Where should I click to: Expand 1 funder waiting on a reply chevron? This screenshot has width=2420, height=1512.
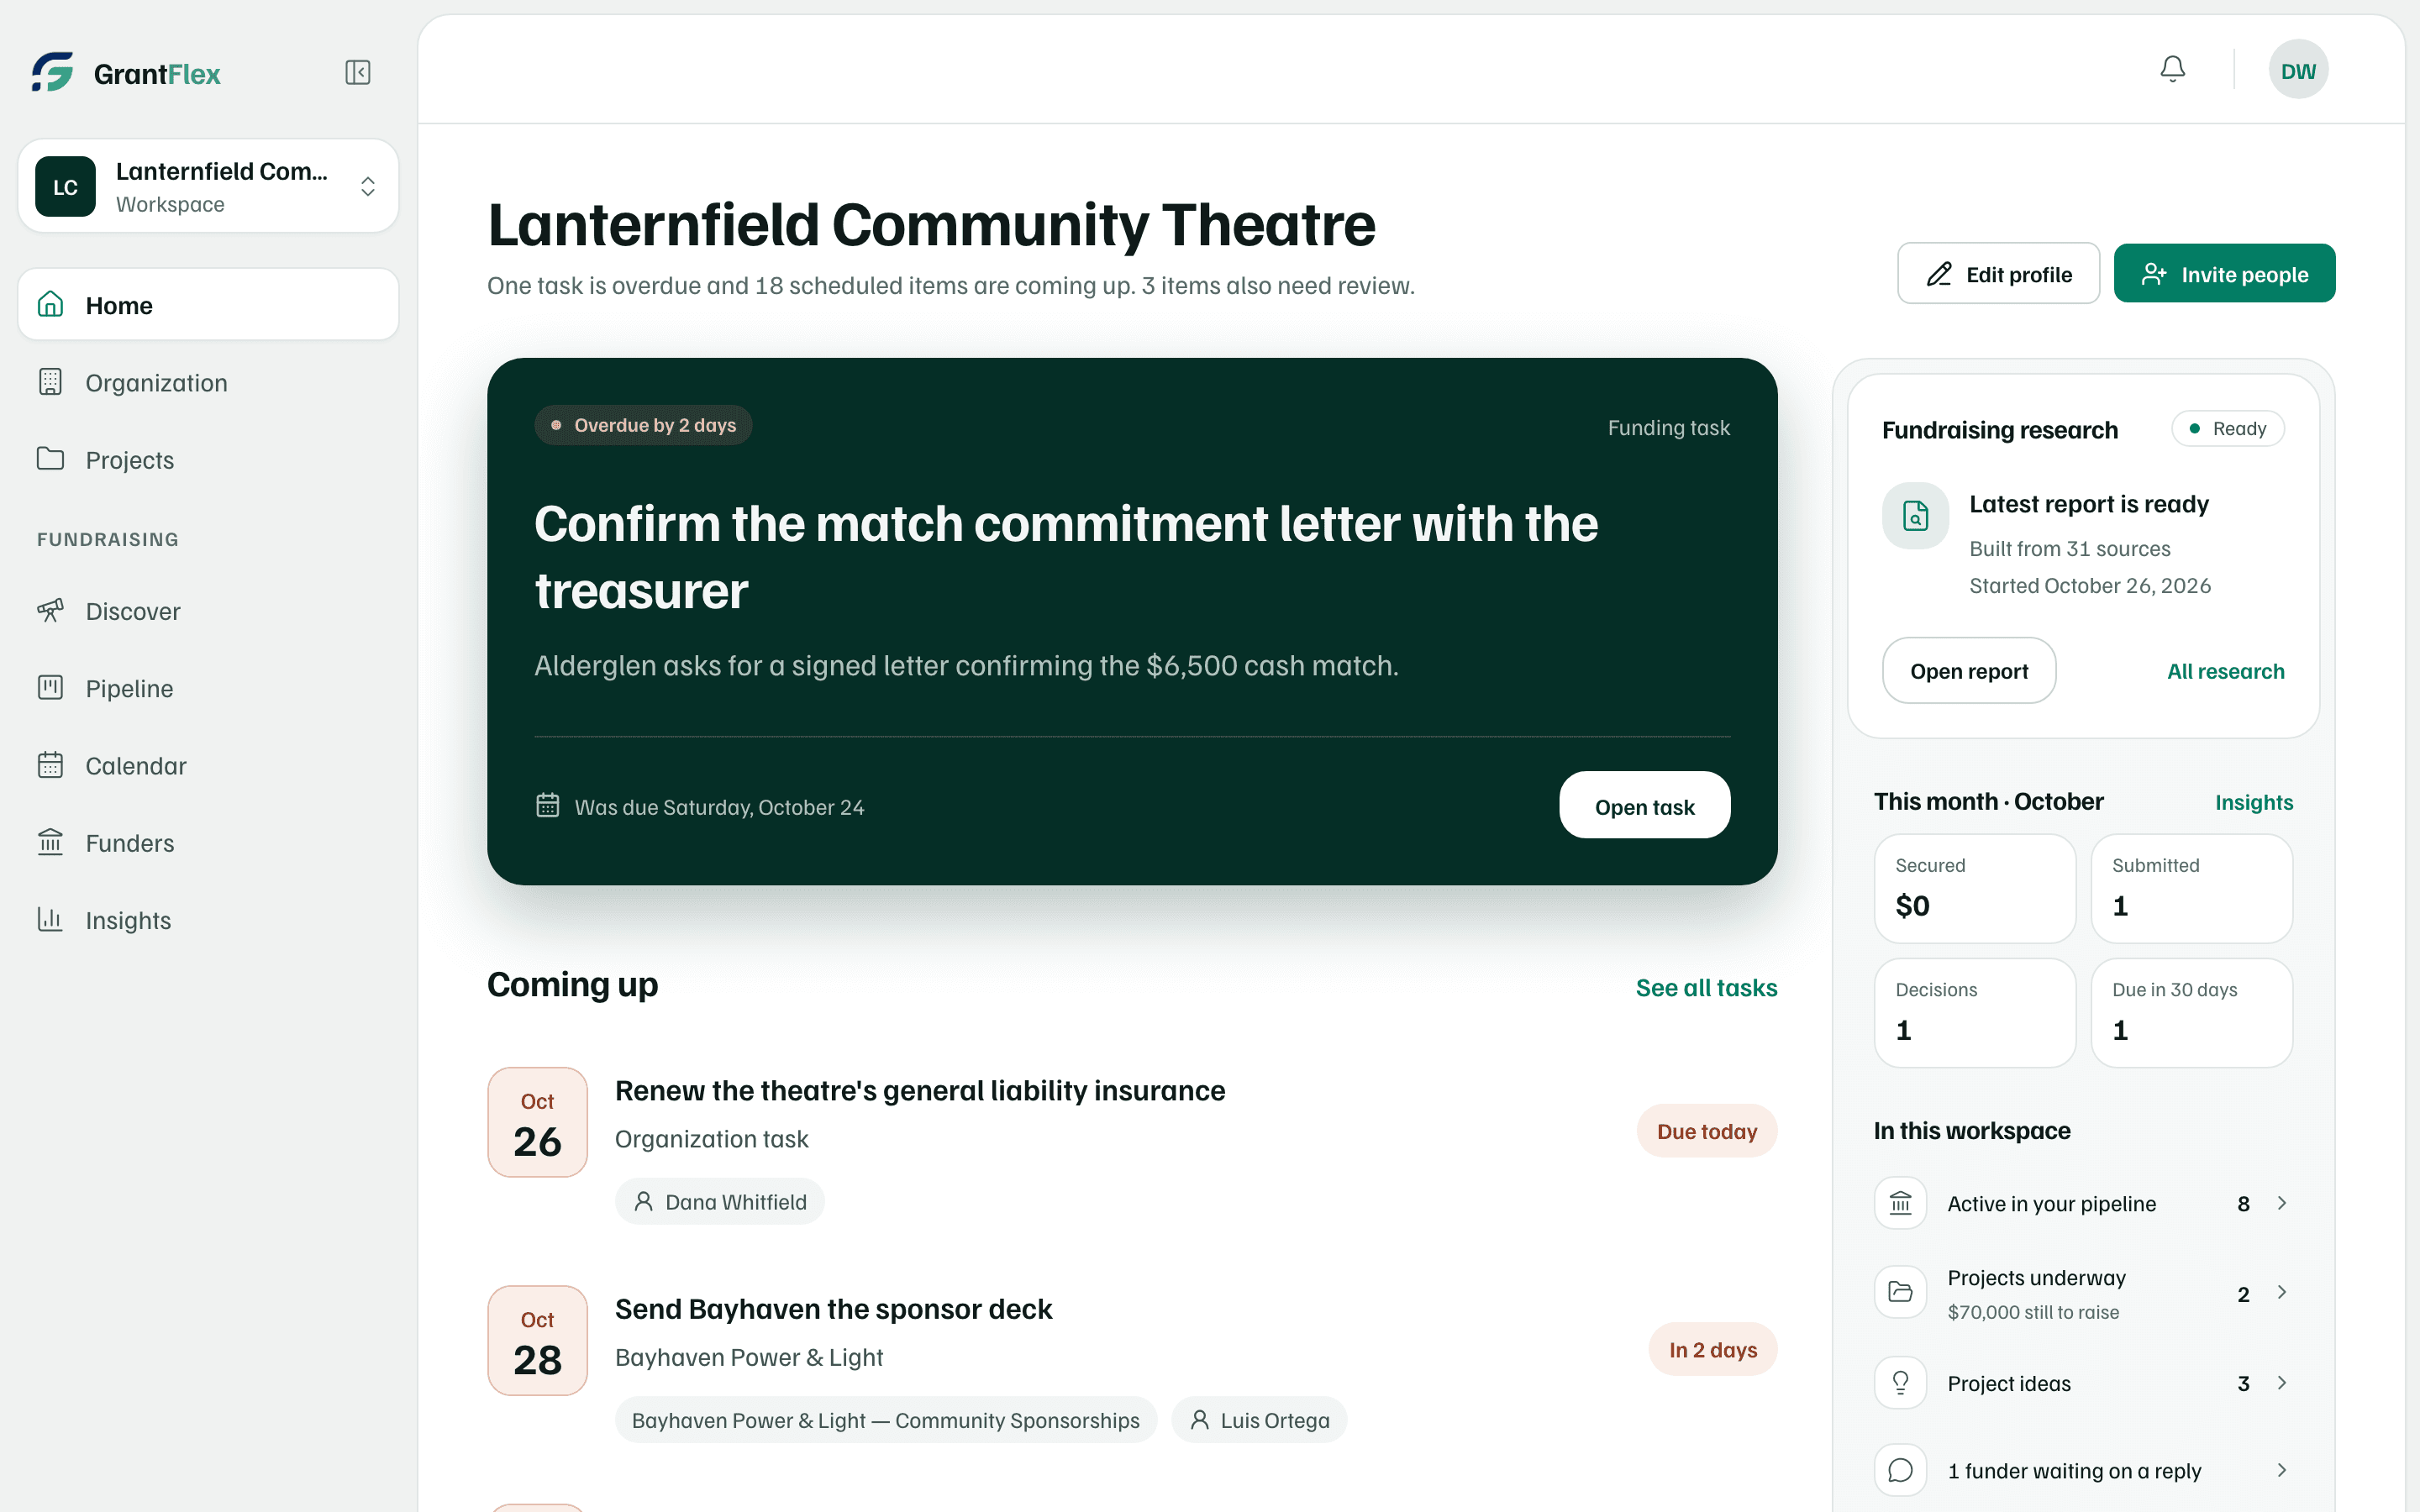(2282, 1470)
